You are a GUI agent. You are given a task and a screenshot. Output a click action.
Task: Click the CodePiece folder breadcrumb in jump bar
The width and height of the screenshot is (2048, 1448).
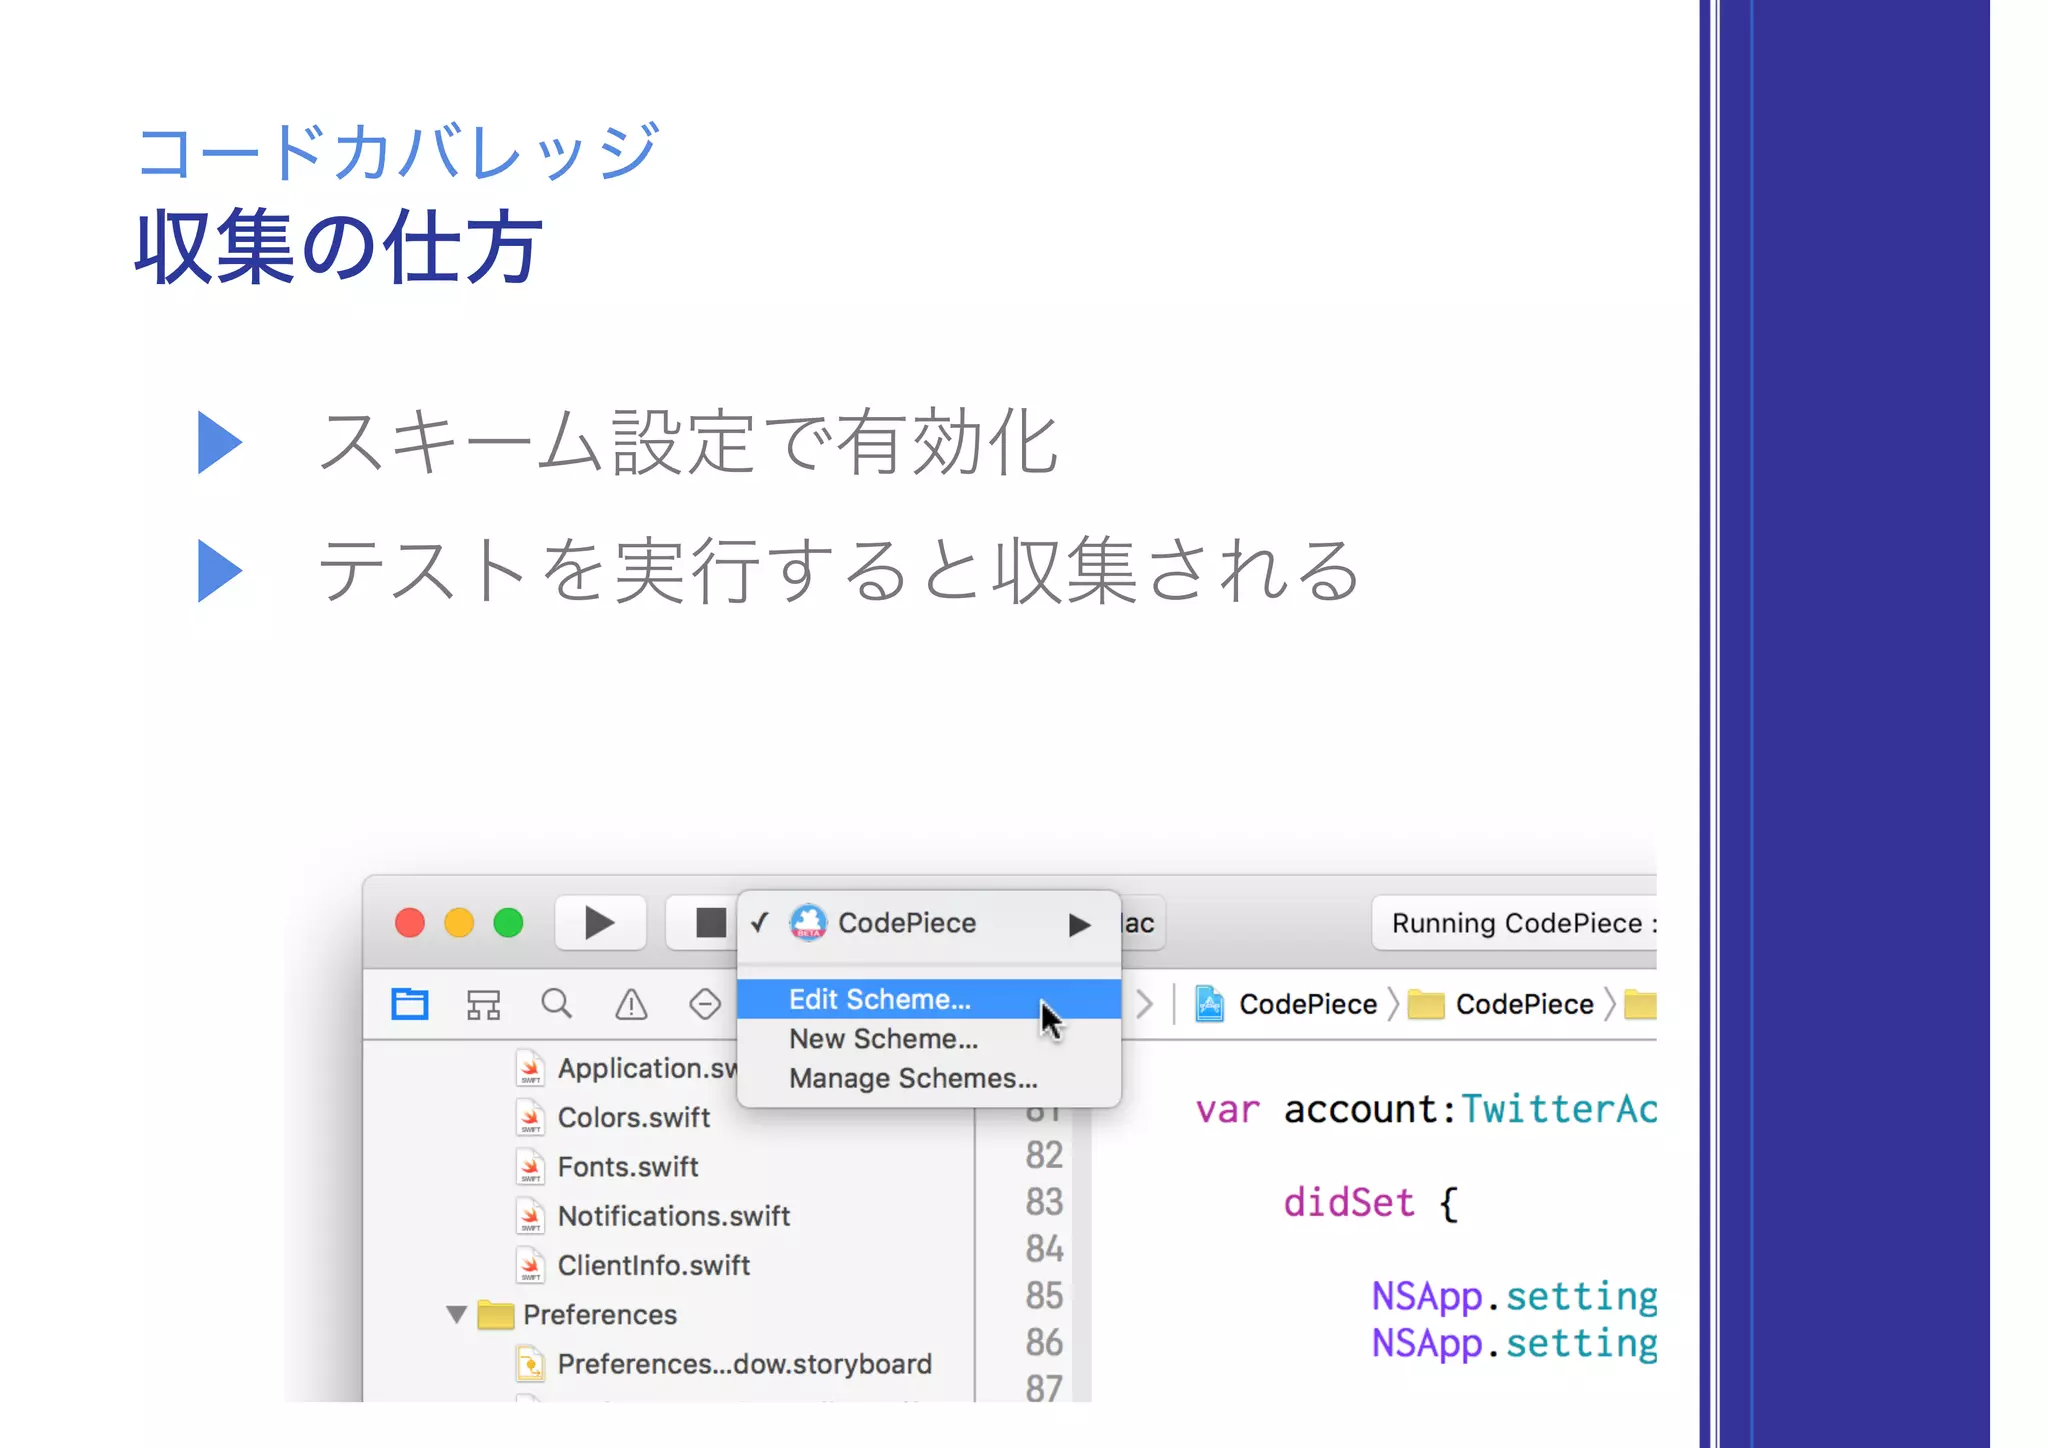[1524, 1004]
